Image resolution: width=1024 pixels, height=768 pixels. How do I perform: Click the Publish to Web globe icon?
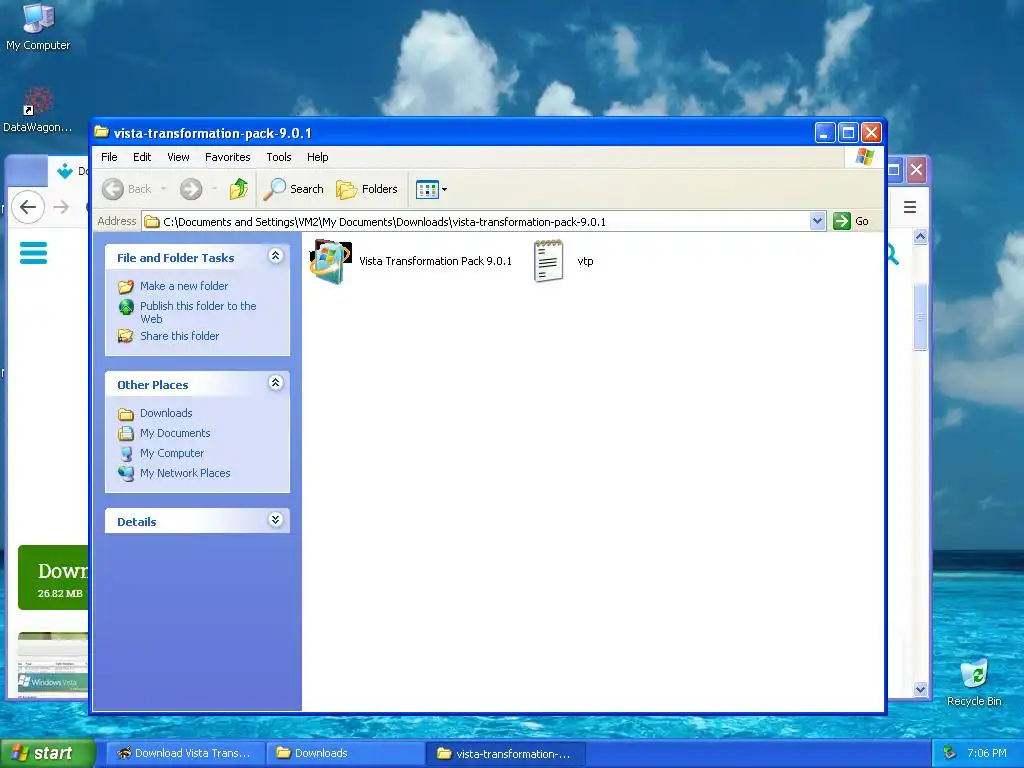pos(126,306)
